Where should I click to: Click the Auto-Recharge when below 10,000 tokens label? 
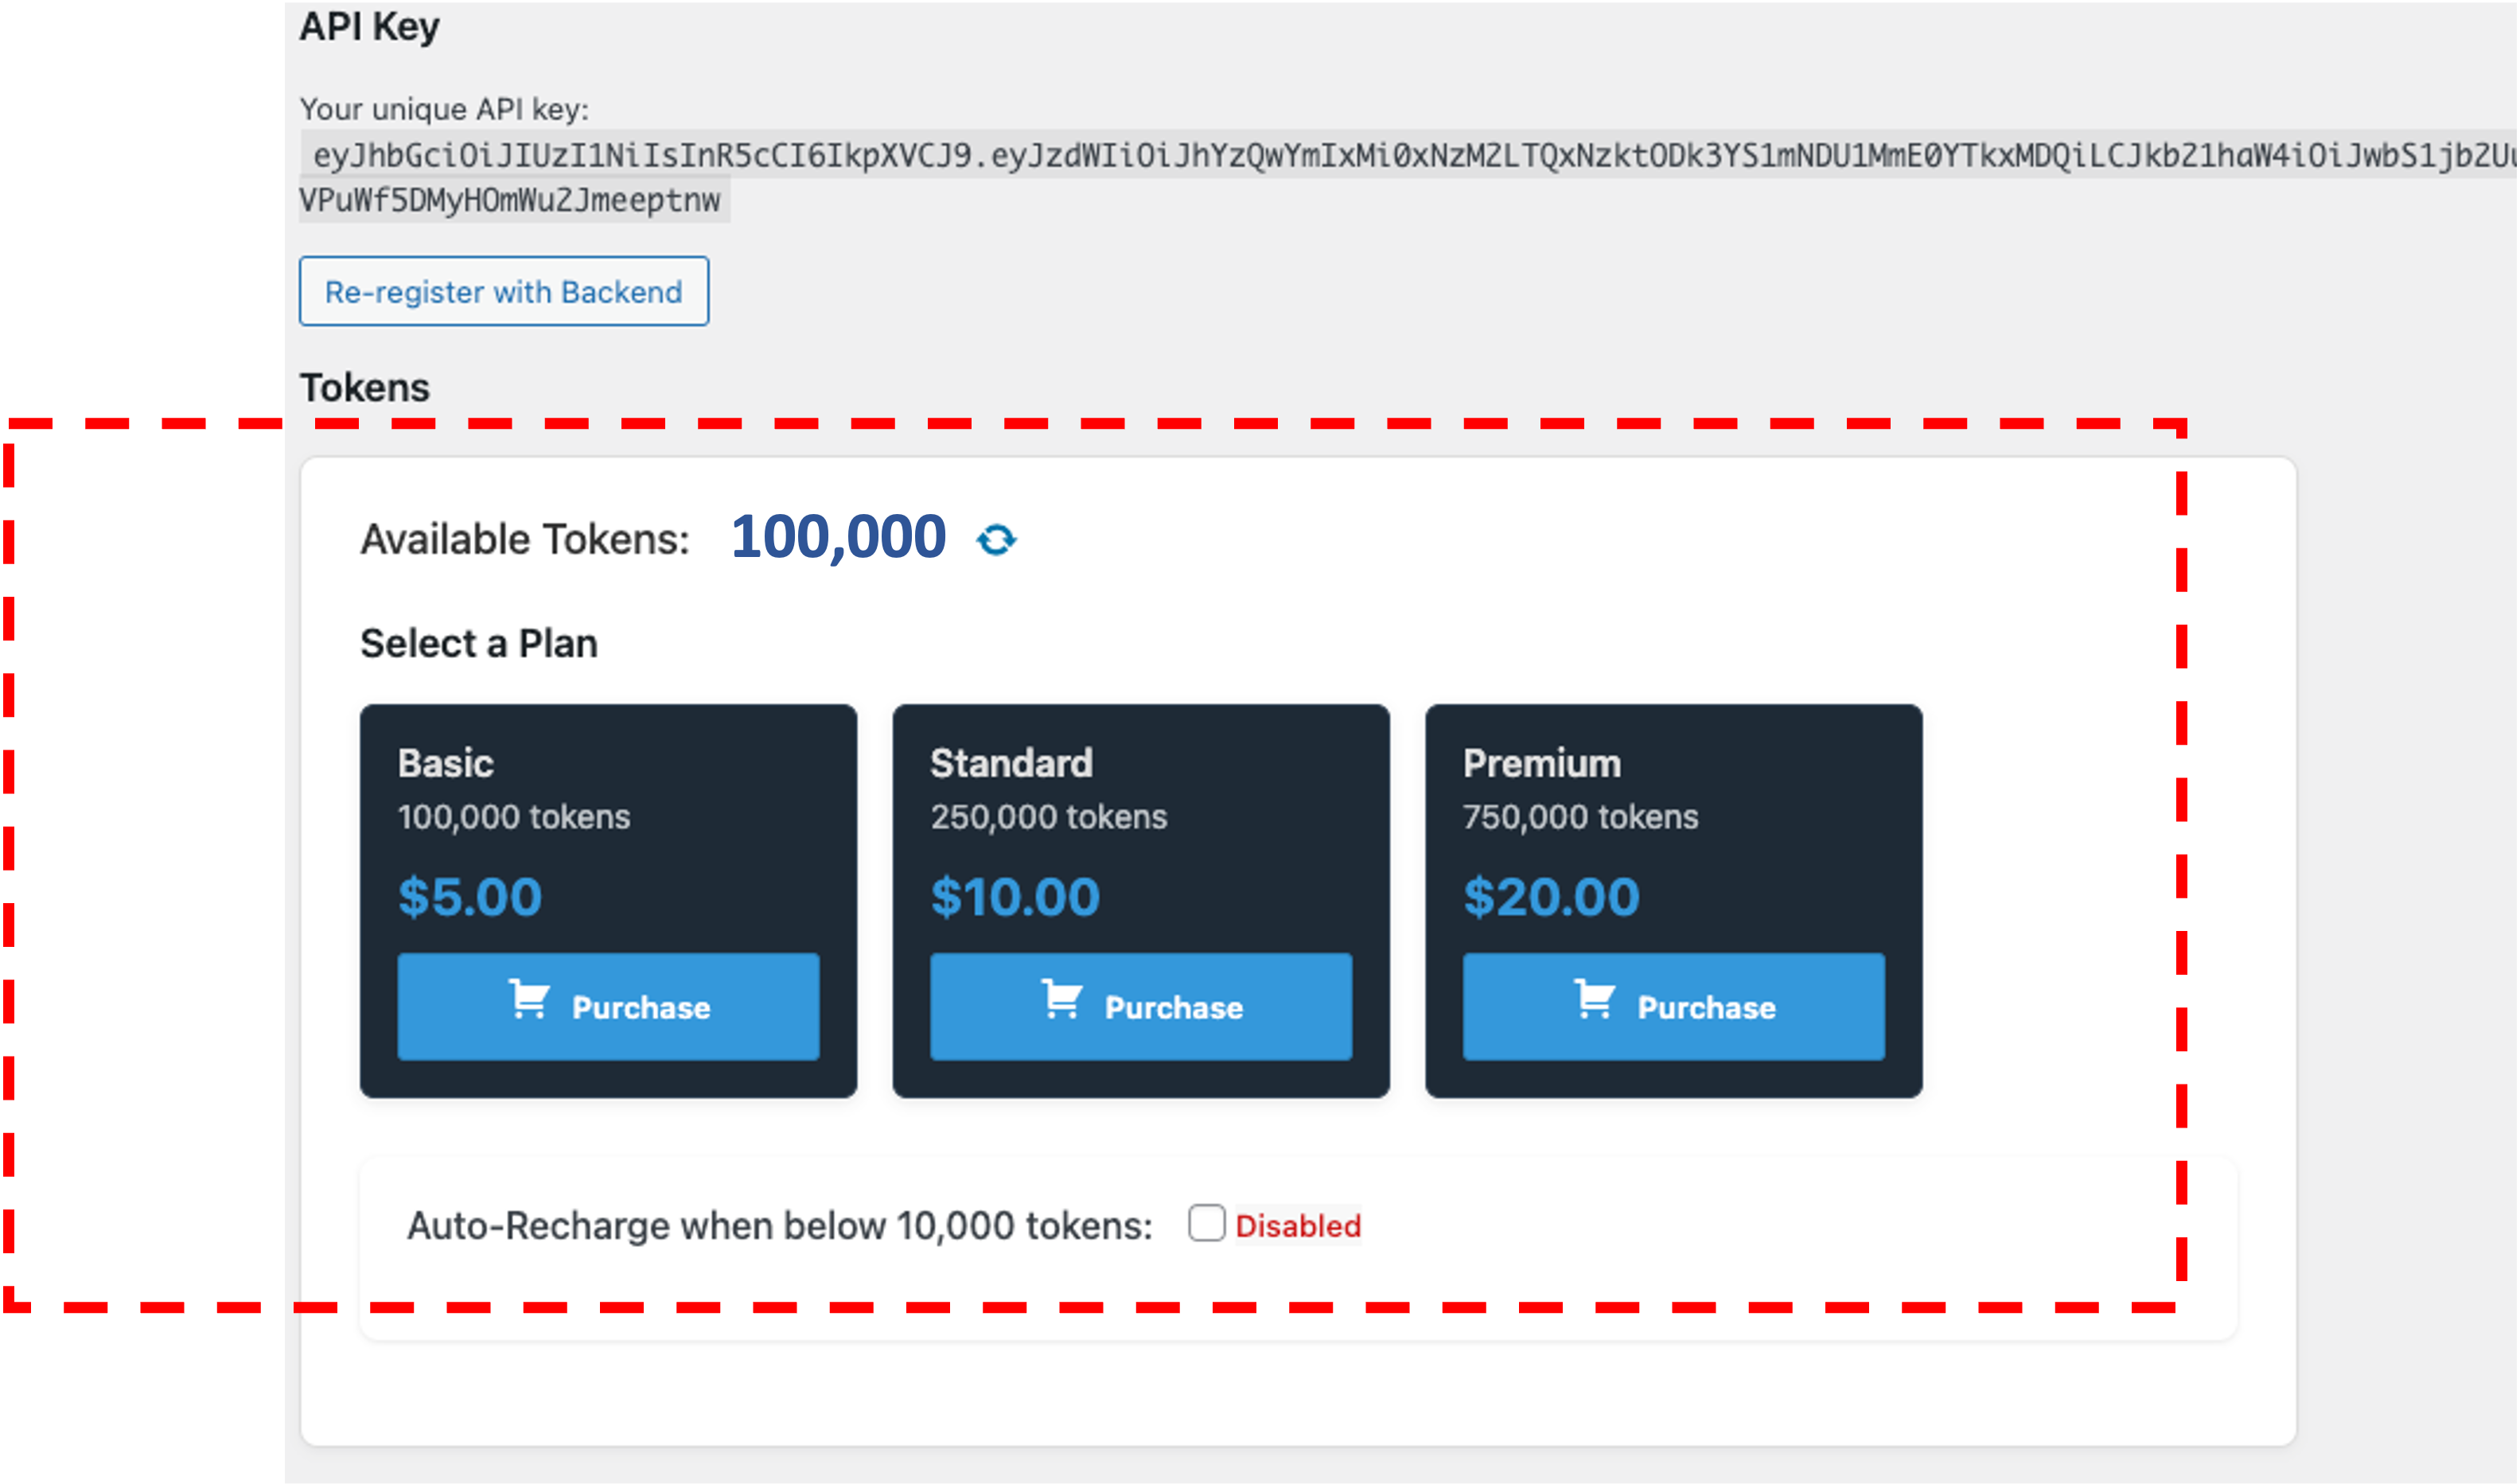[780, 1226]
